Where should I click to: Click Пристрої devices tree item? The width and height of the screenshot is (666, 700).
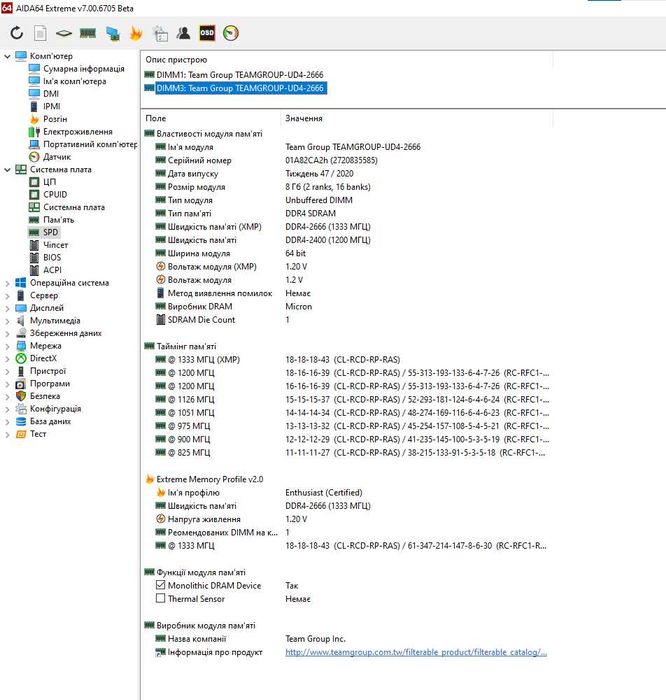point(41,371)
